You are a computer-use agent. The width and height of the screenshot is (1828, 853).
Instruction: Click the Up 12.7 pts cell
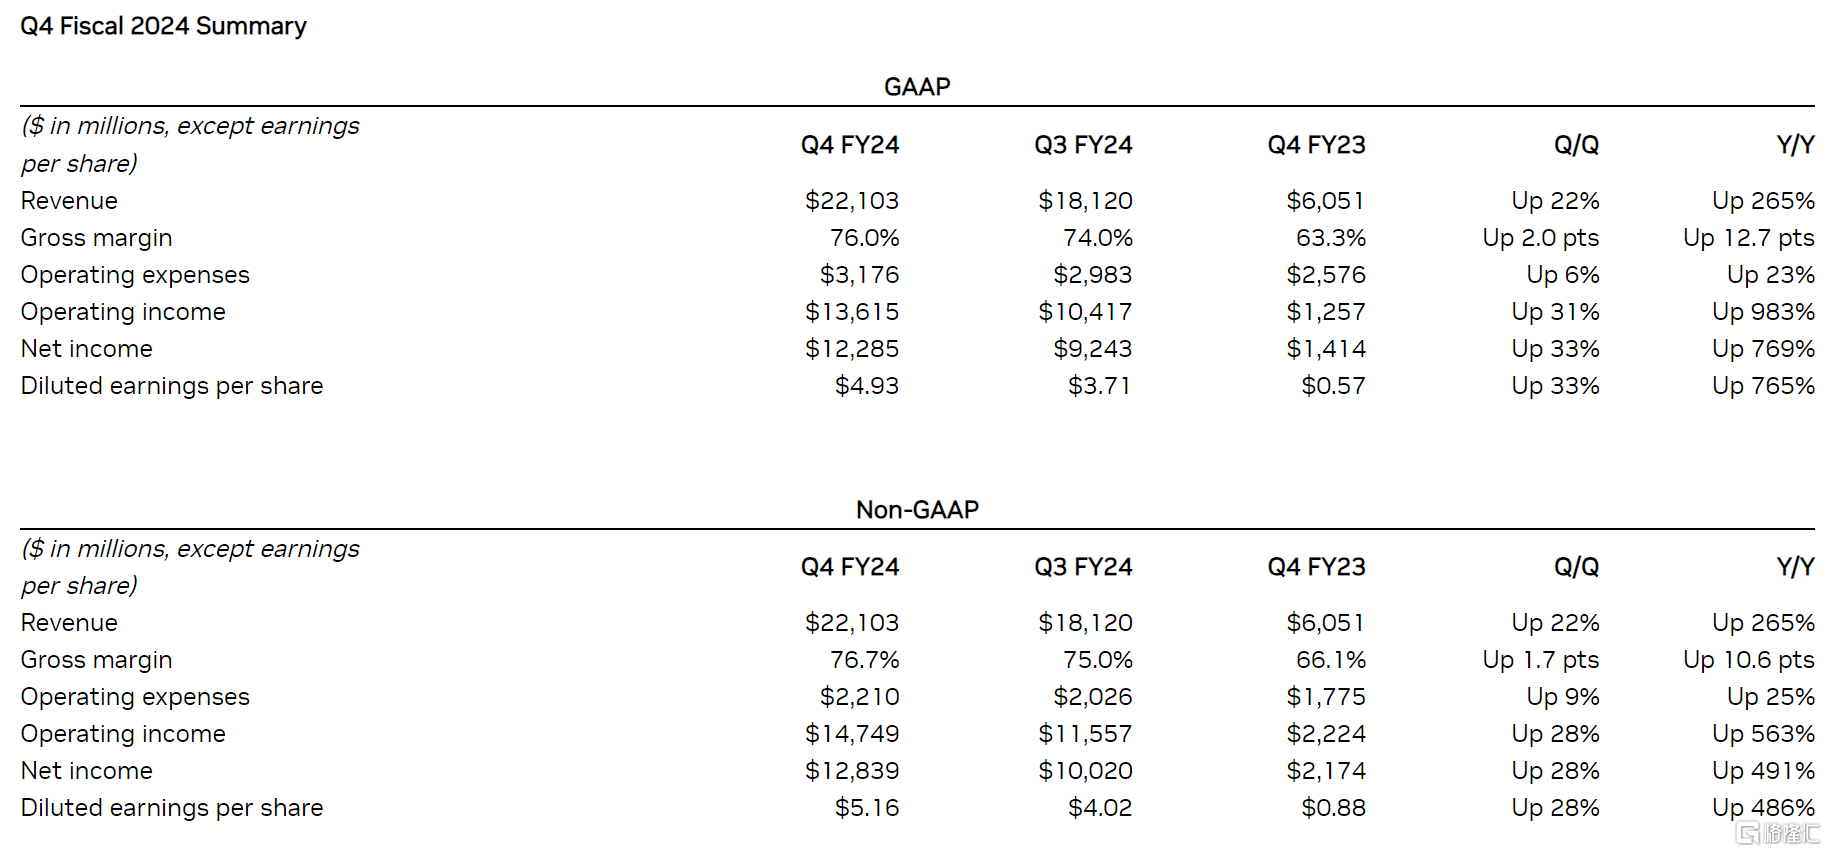pyautogui.click(x=1748, y=238)
